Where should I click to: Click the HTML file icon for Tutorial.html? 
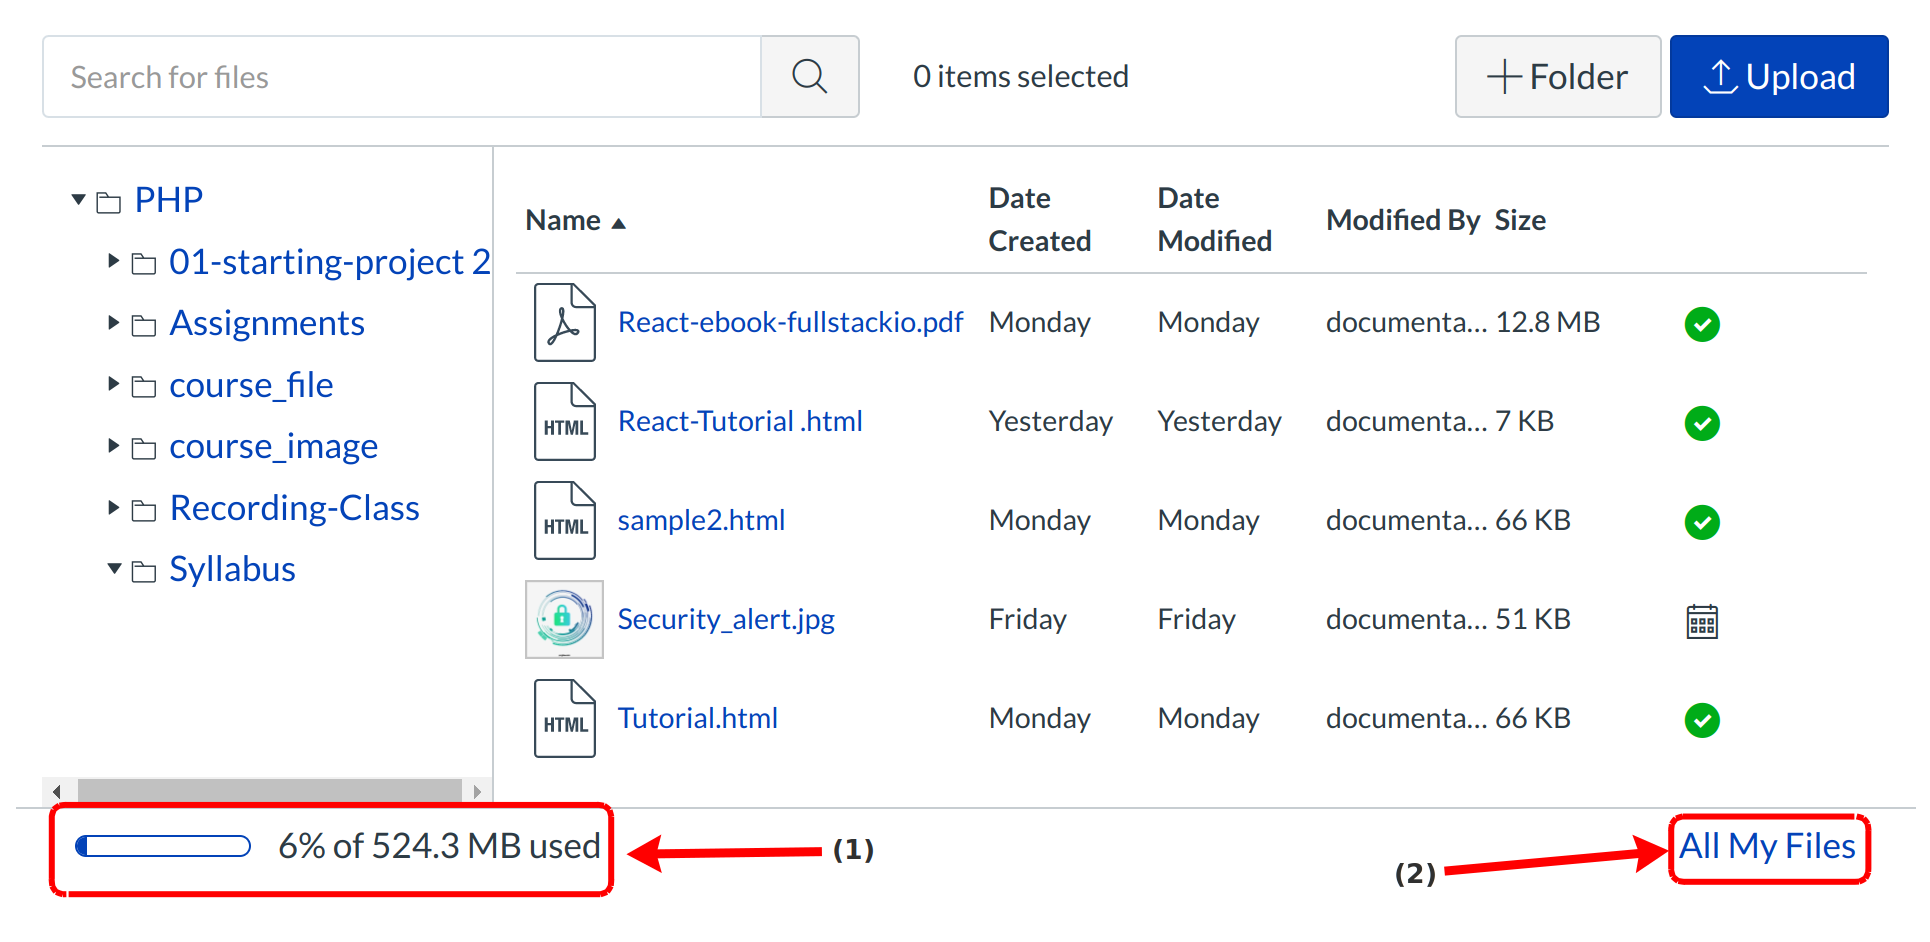(564, 718)
